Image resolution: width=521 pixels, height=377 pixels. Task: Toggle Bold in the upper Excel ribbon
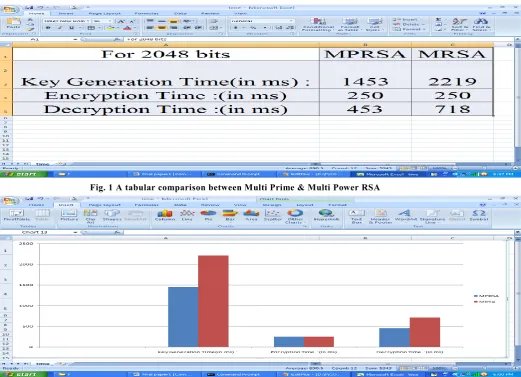(x=48, y=28)
